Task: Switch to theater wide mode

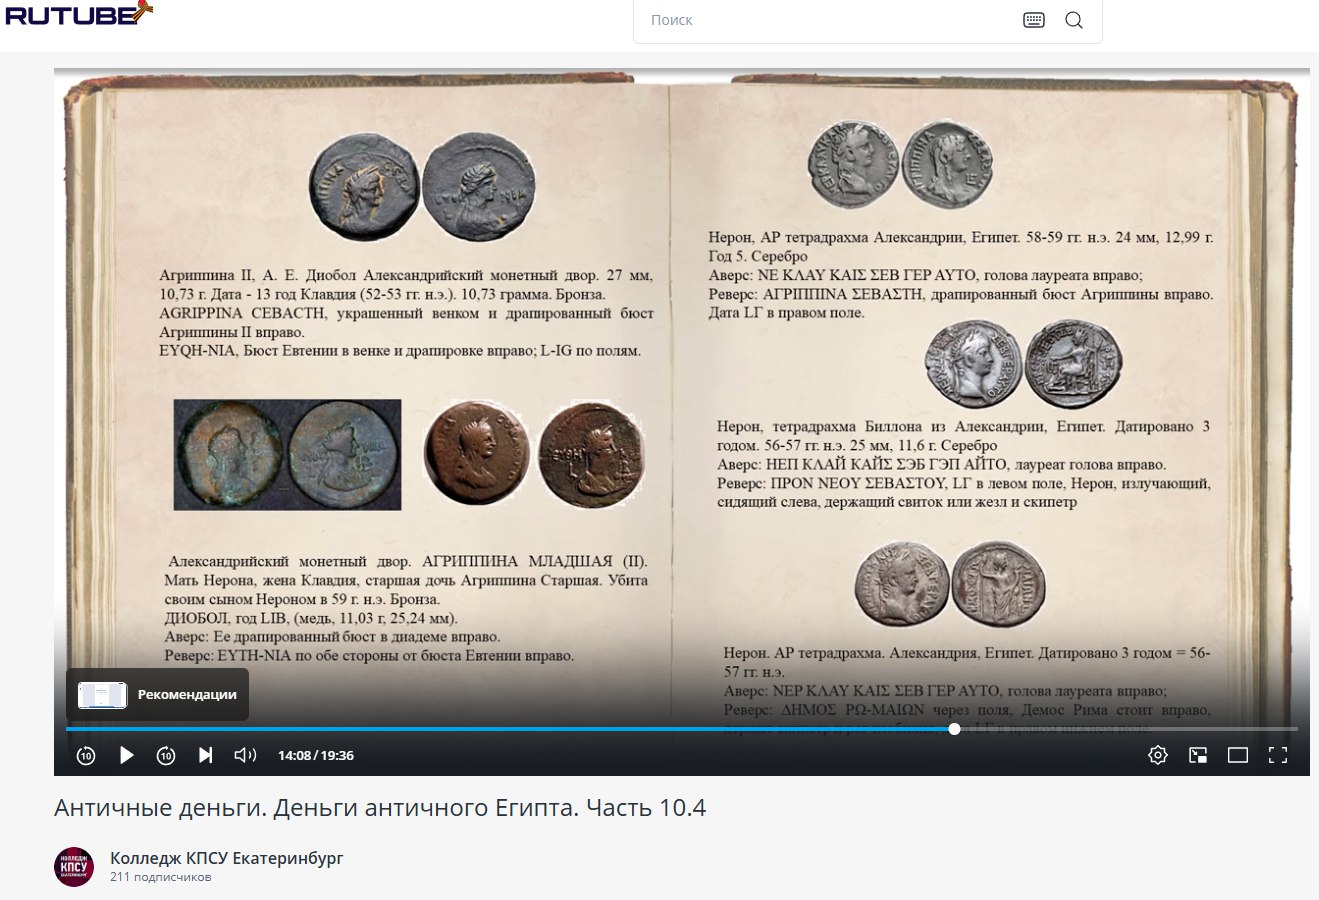Action: 1238,755
